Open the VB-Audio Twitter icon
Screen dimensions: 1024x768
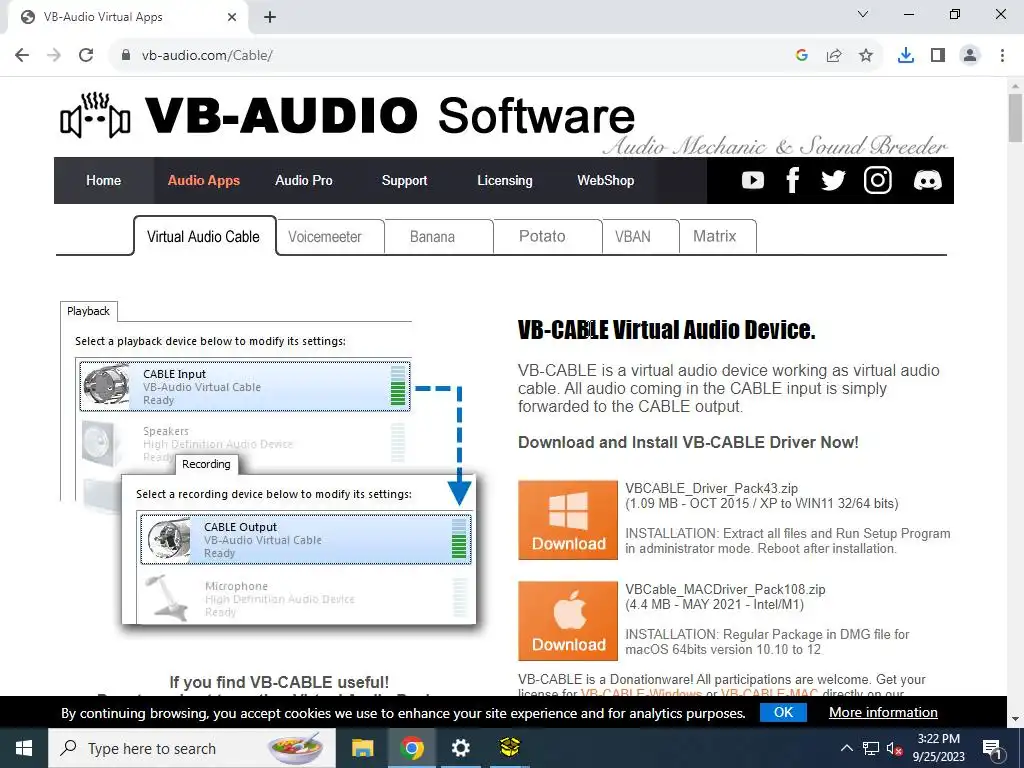[x=833, y=180]
